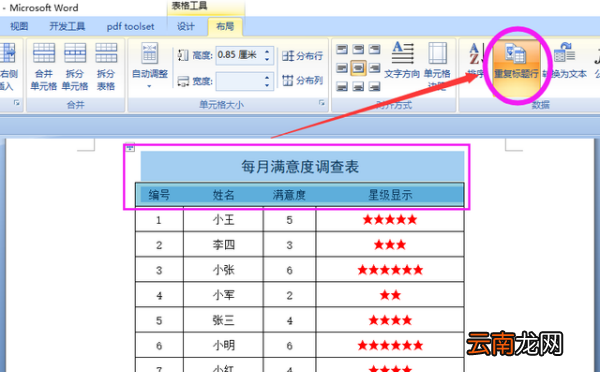
Task: Click Distribute Columns (分布列)
Action: 302,80
